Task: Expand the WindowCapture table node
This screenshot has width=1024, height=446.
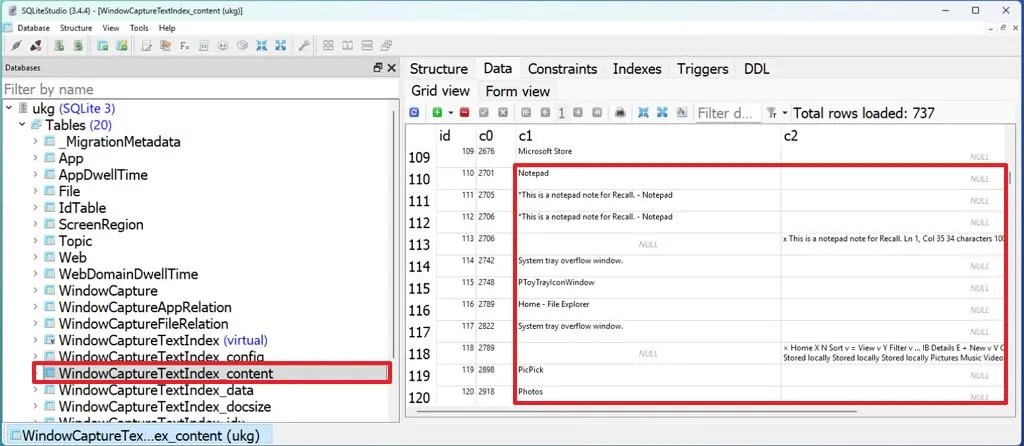Action: click(35, 291)
